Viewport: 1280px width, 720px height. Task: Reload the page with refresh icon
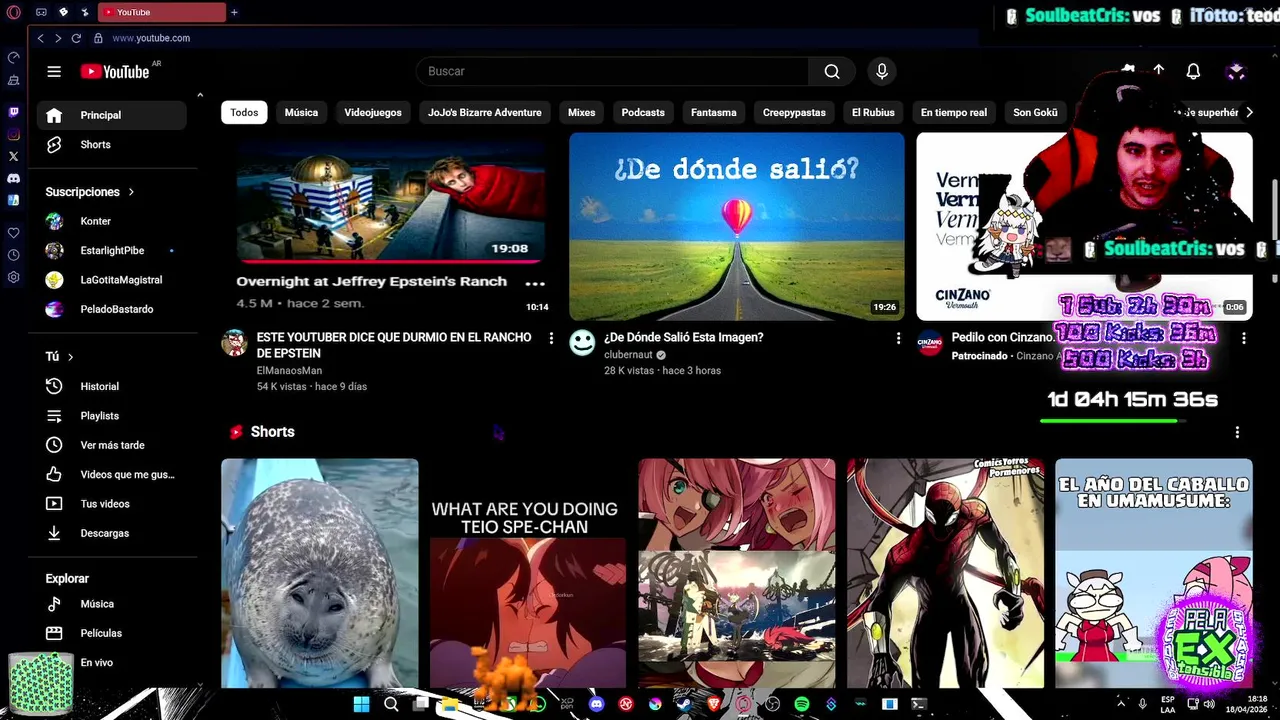point(76,38)
